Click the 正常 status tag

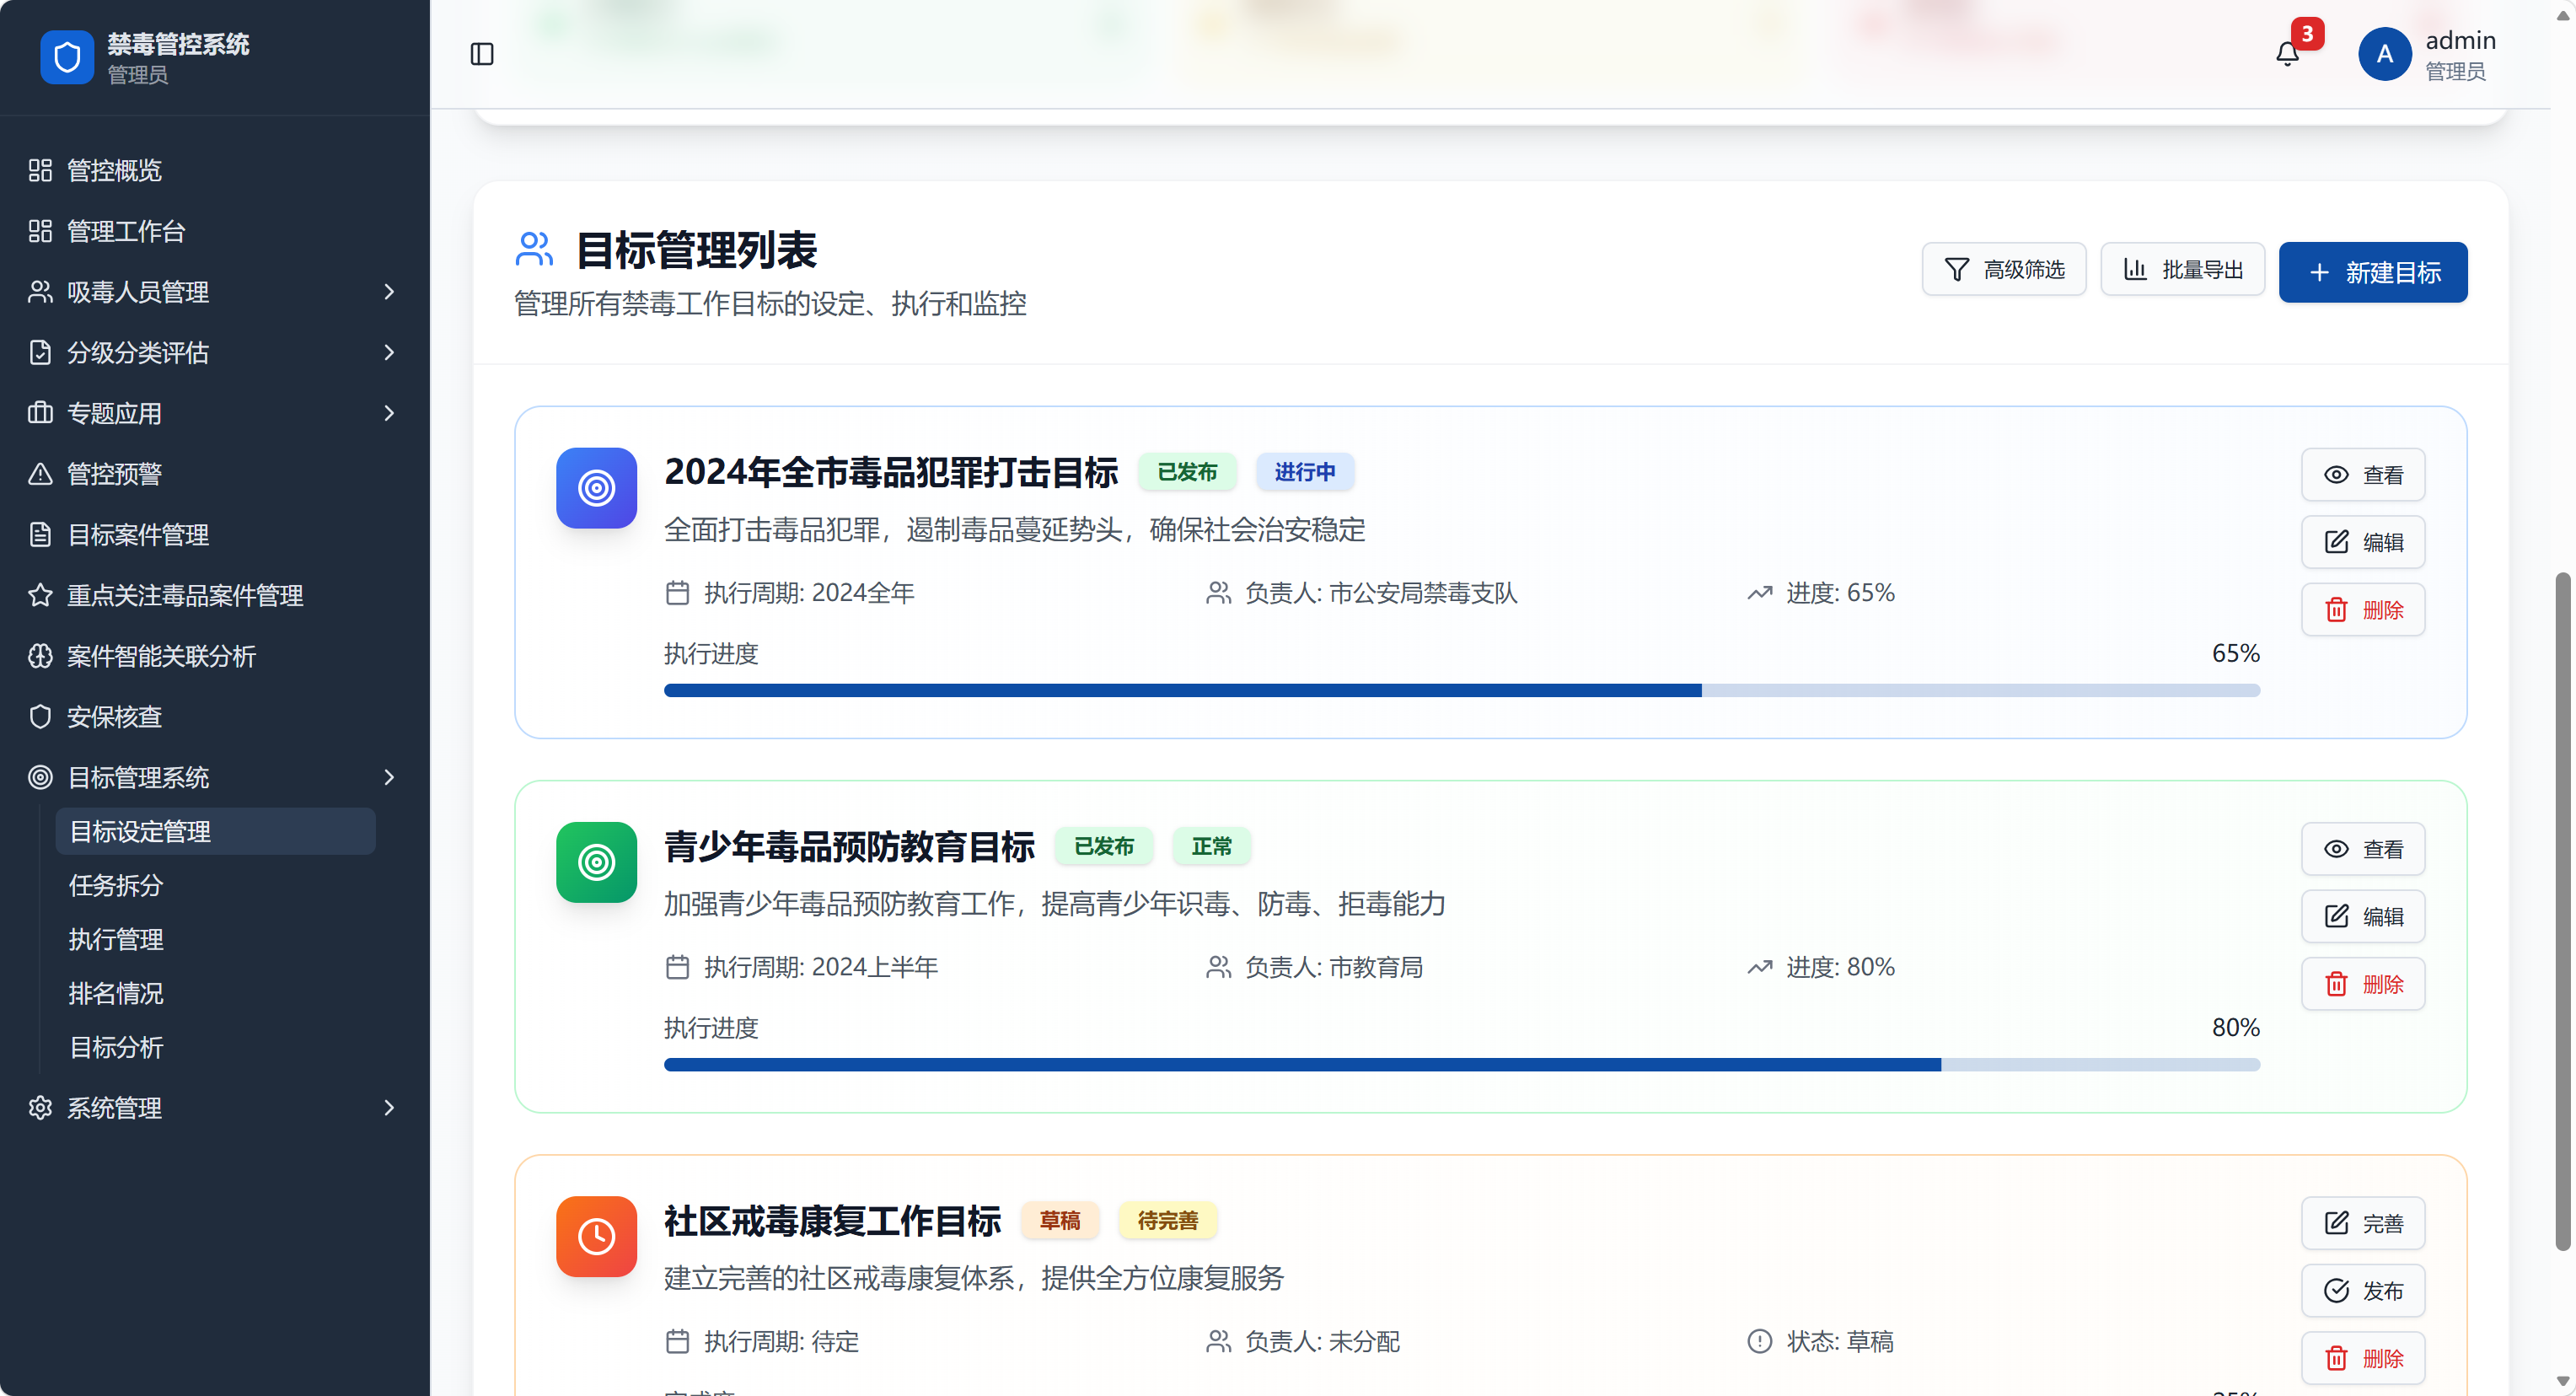pyautogui.click(x=1212, y=847)
